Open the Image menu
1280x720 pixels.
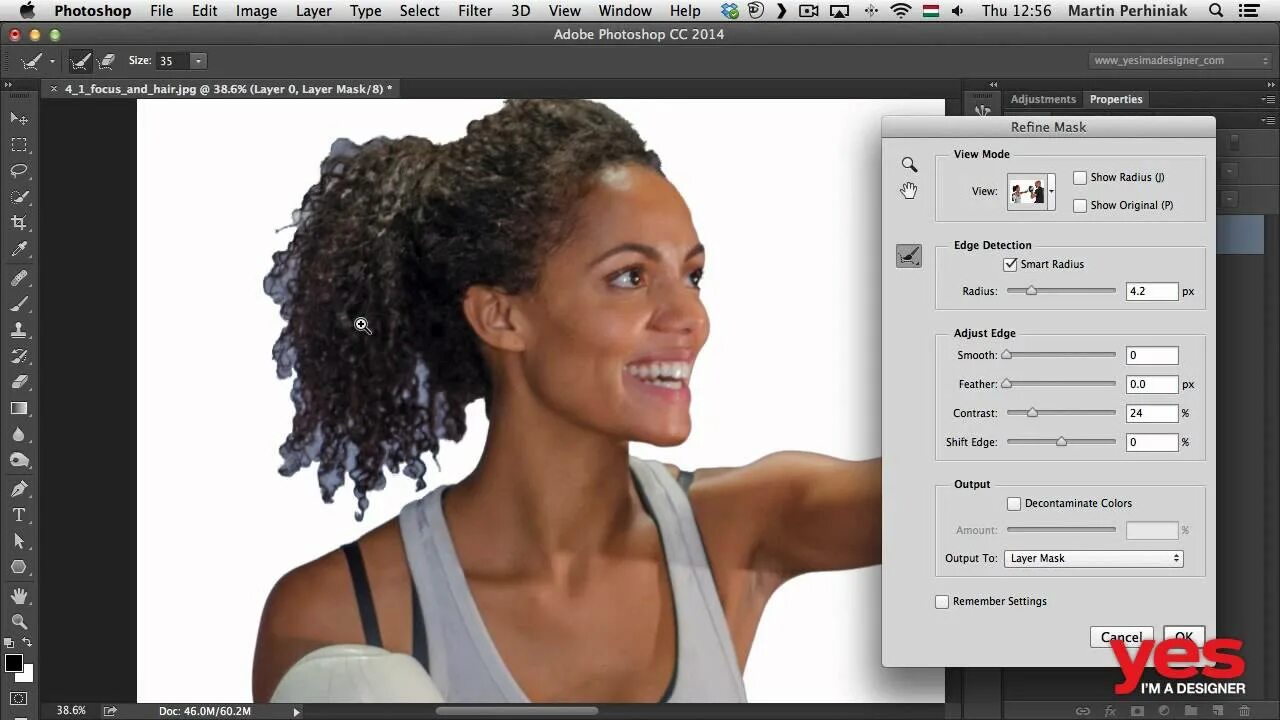click(x=256, y=10)
